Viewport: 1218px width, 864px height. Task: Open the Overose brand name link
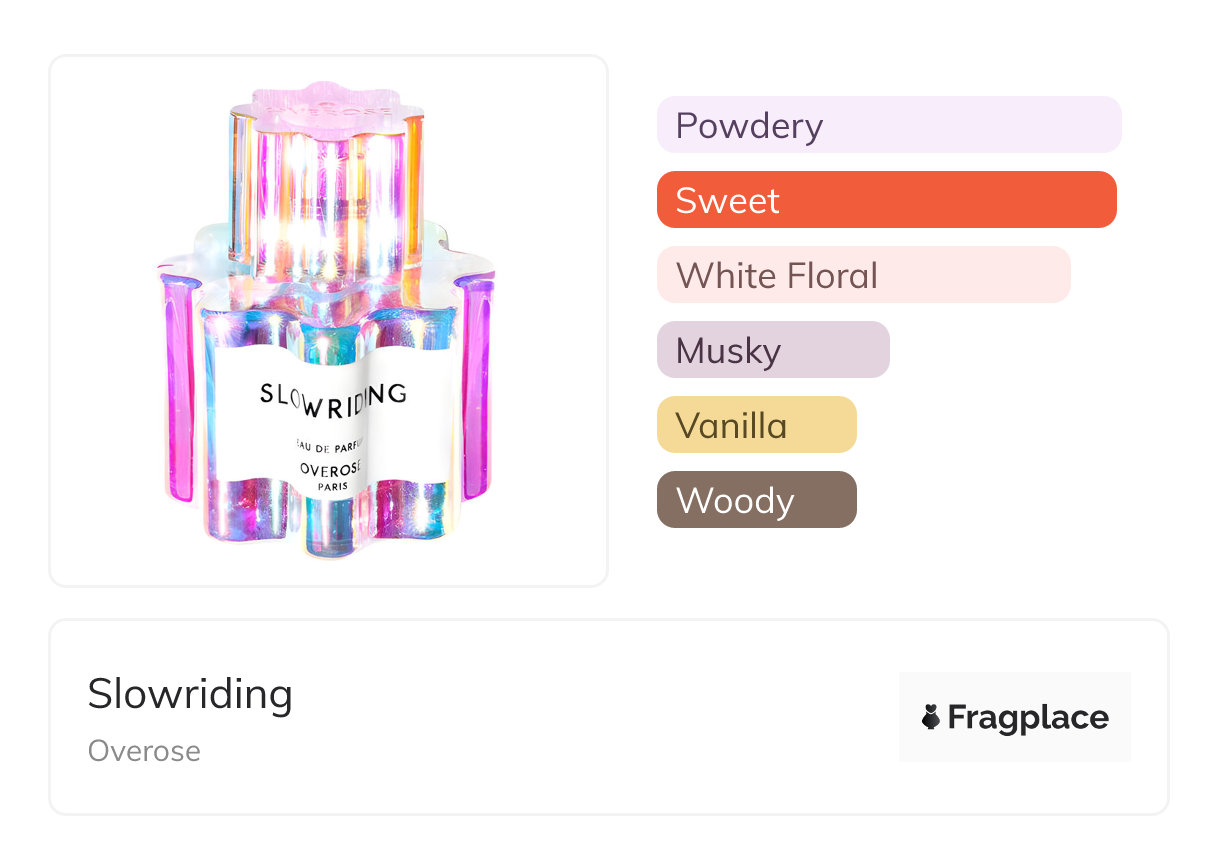pyautogui.click(x=144, y=751)
